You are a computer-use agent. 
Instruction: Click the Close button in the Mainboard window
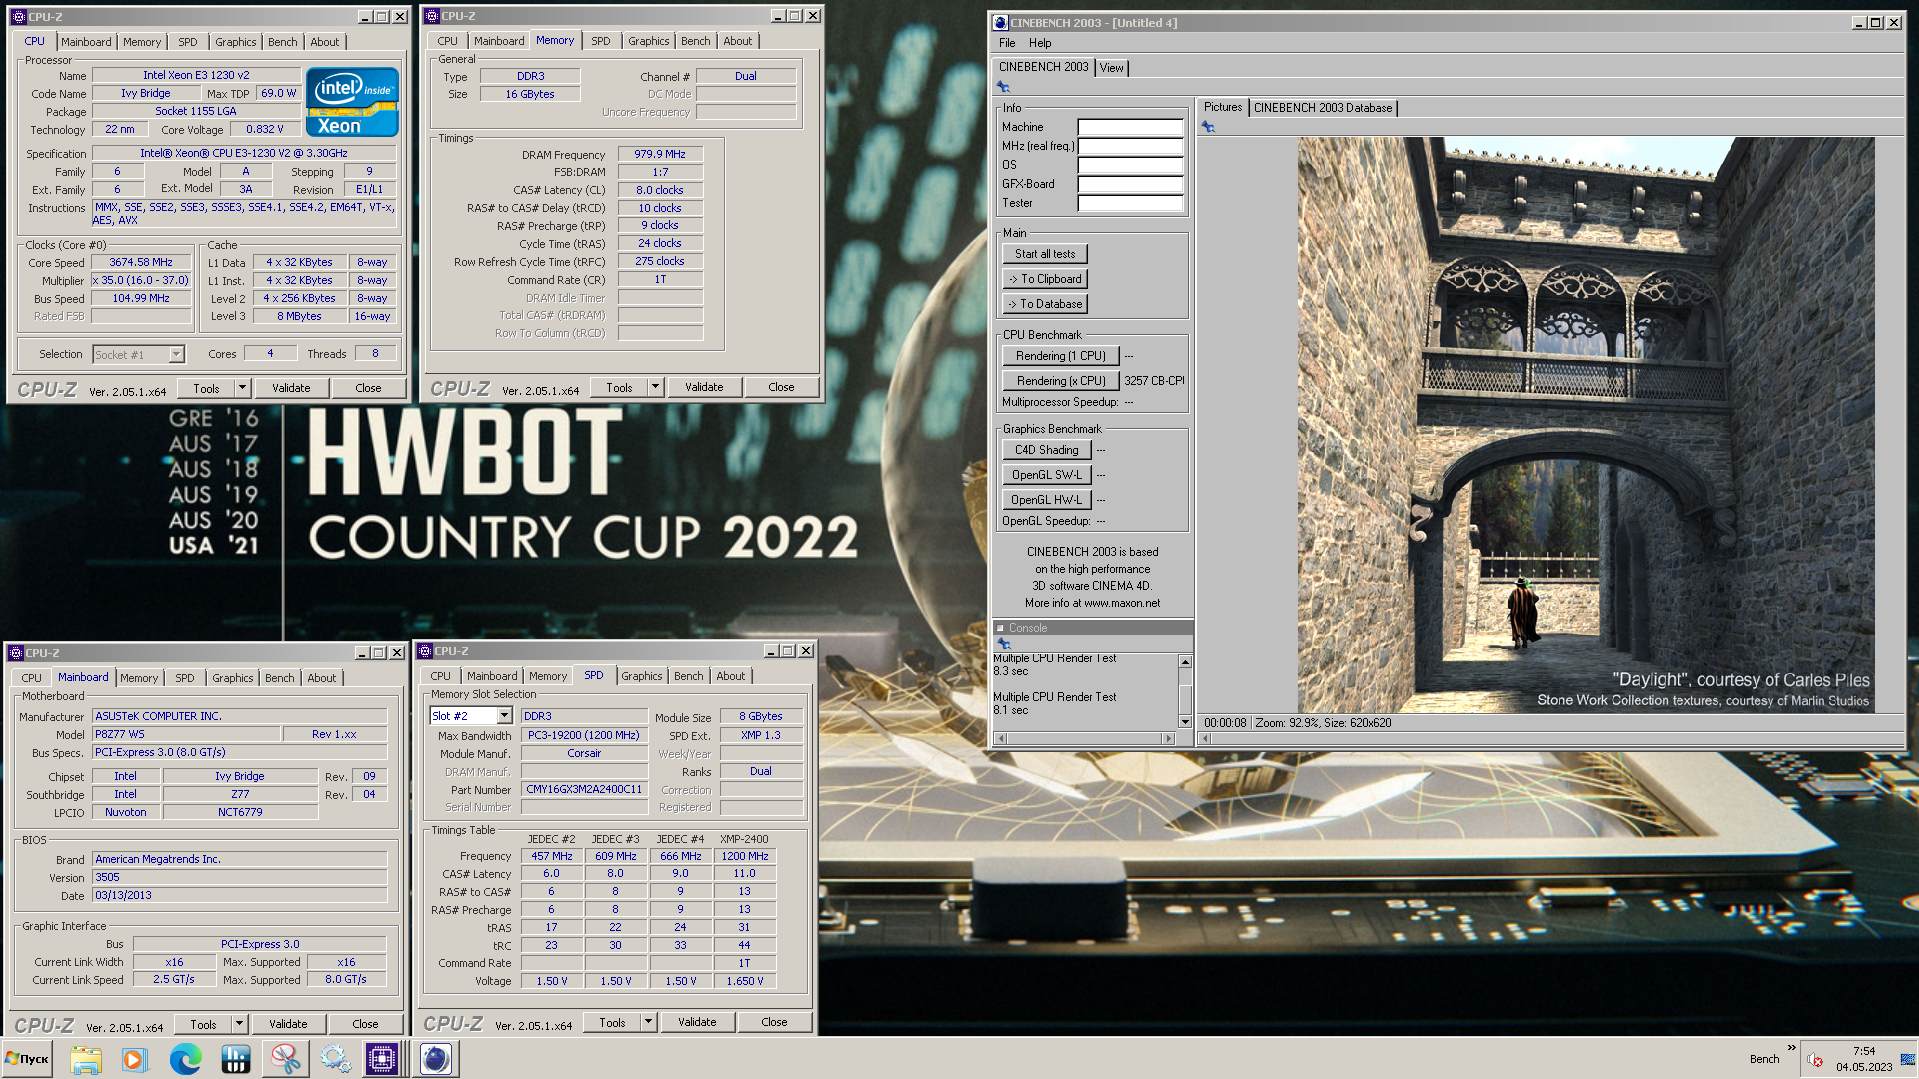[365, 1024]
